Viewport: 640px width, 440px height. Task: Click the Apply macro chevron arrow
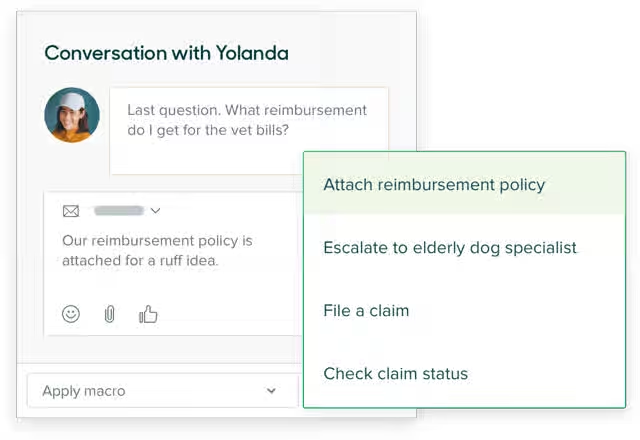pyautogui.click(x=271, y=391)
